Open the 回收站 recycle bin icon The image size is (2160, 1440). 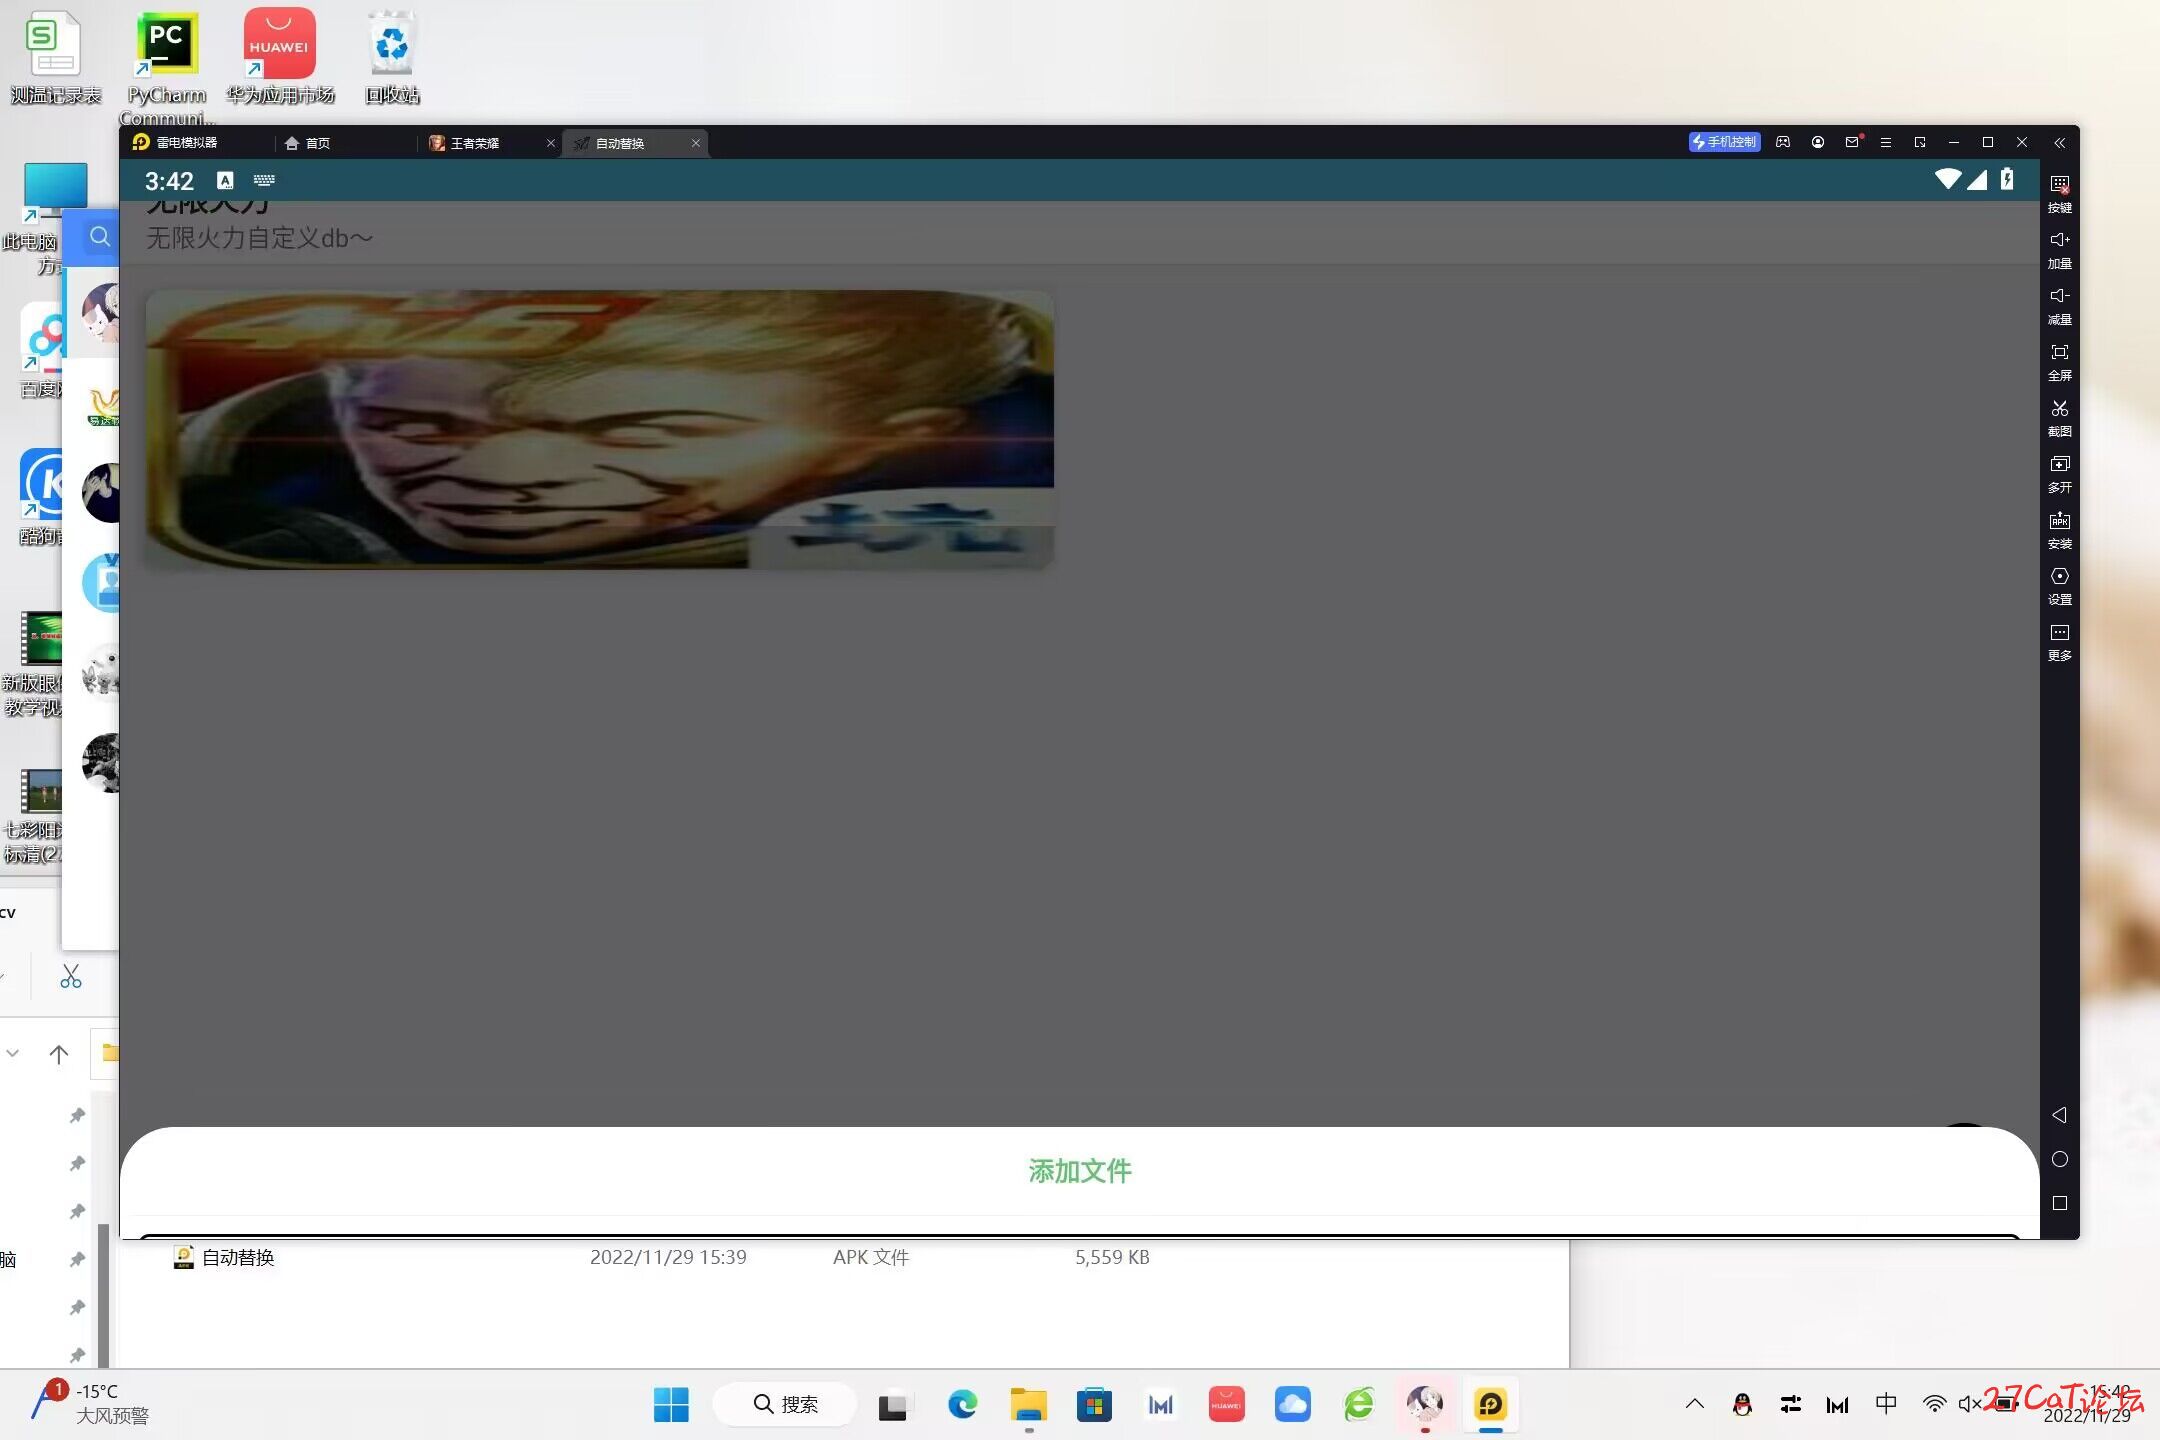click(391, 57)
